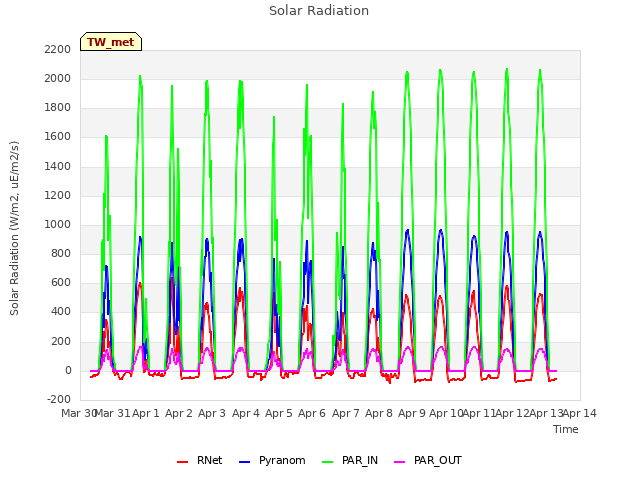Click the 1400 y-axis tick label
The image size is (640, 480).
[58, 166]
